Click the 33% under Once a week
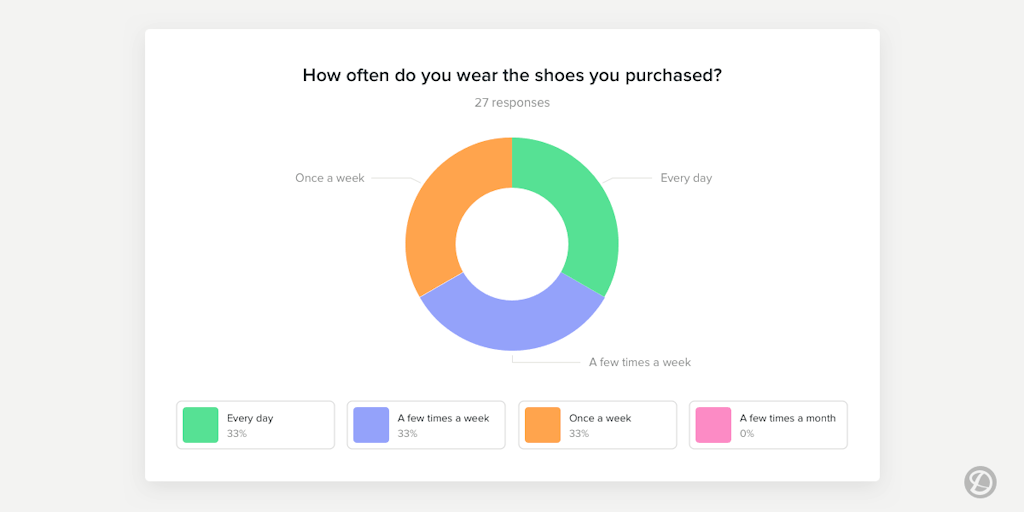This screenshot has width=1024, height=512. [579, 434]
